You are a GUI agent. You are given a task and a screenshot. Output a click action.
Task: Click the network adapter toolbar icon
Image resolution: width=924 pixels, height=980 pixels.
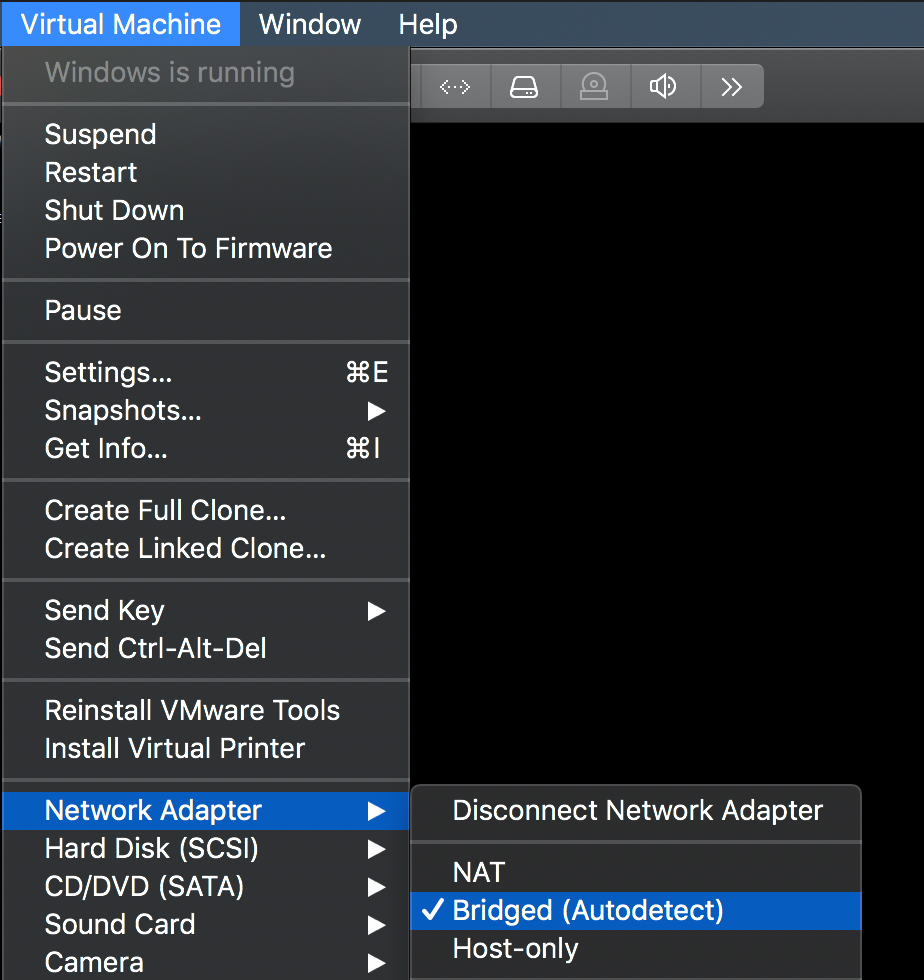[x=454, y=86]
